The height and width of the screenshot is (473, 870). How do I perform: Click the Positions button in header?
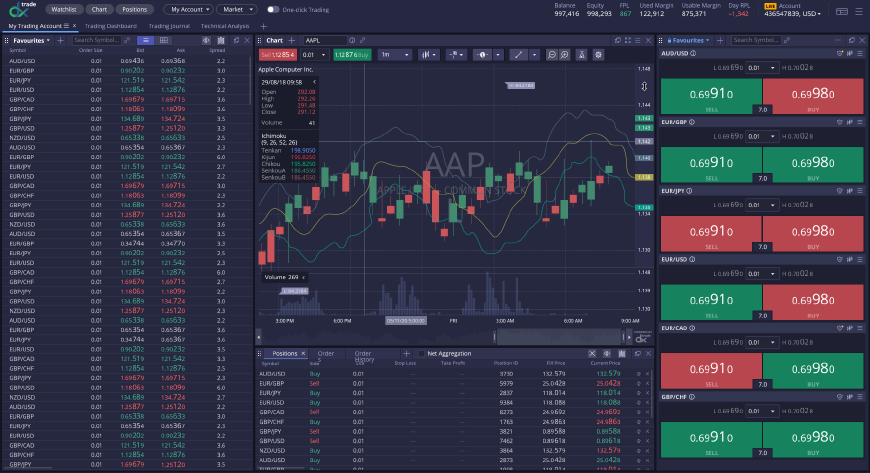tap(135, 9)
